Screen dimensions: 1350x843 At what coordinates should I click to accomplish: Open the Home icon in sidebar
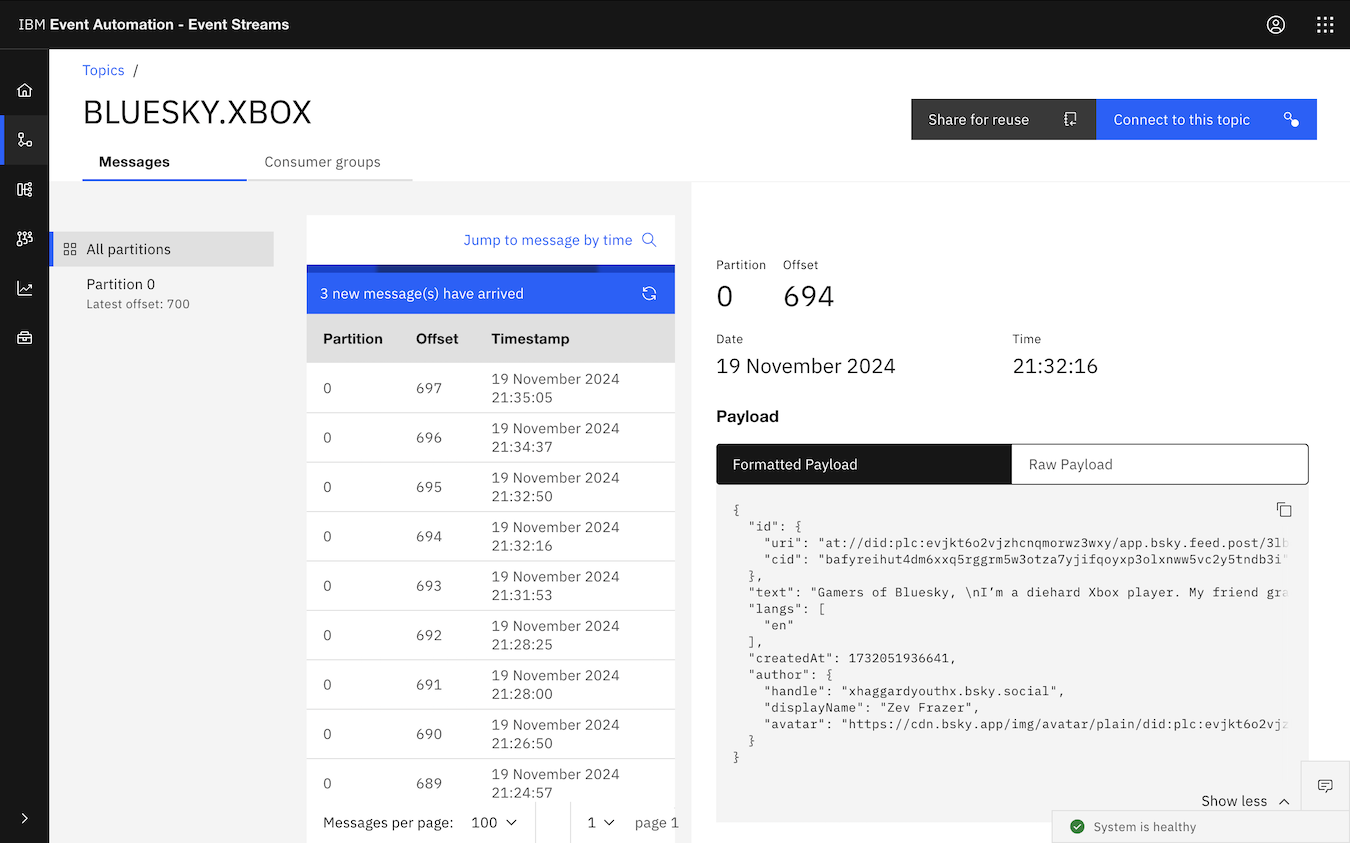coord(24,91)
